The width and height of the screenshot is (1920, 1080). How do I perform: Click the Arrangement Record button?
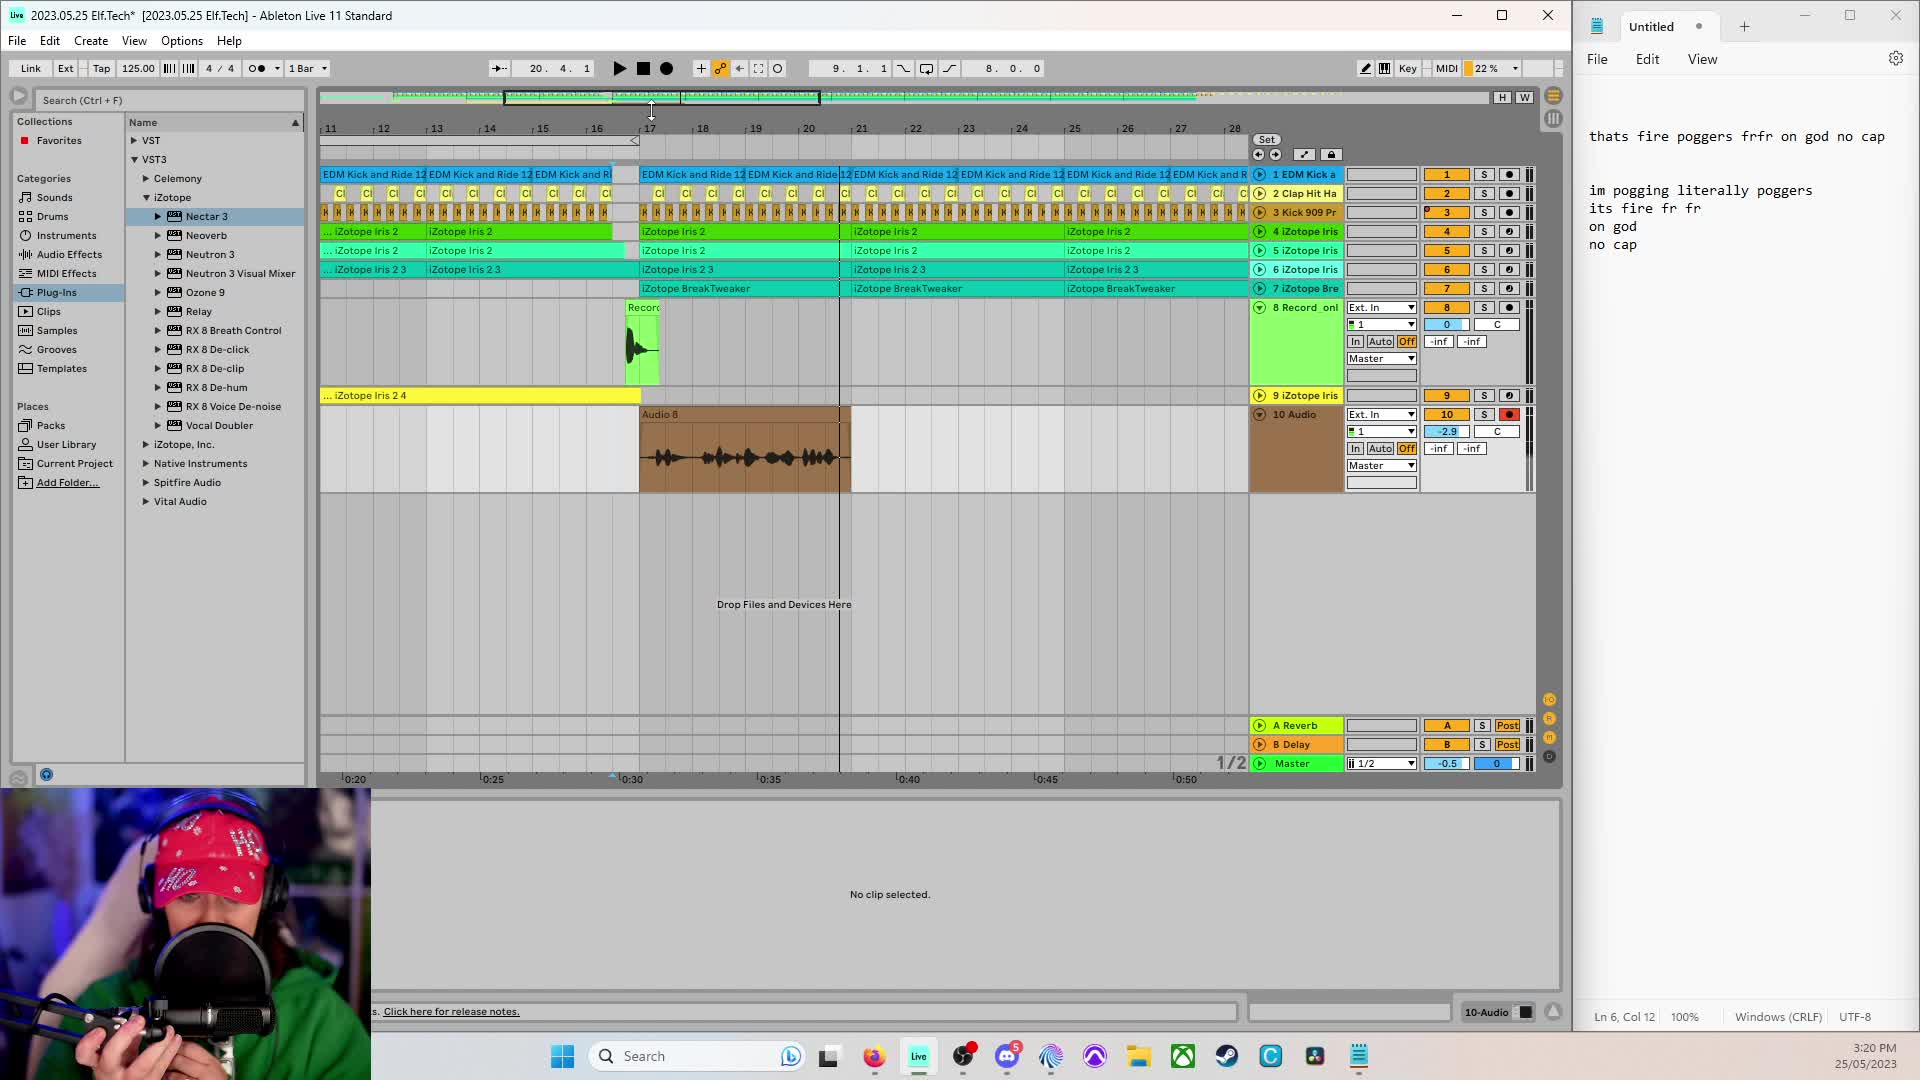667,69
